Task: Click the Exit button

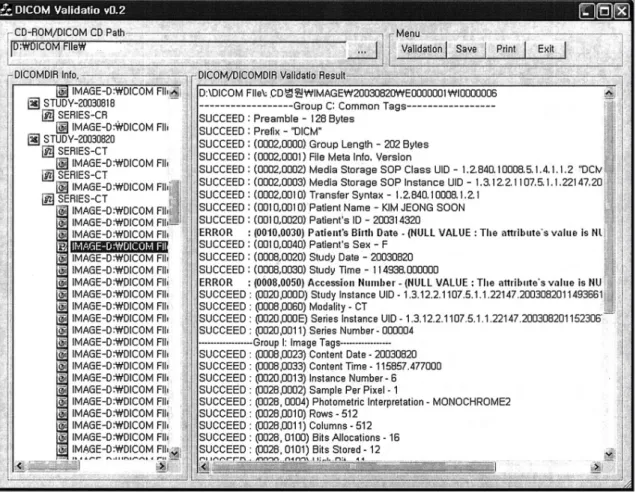Action: click(546, 50)
